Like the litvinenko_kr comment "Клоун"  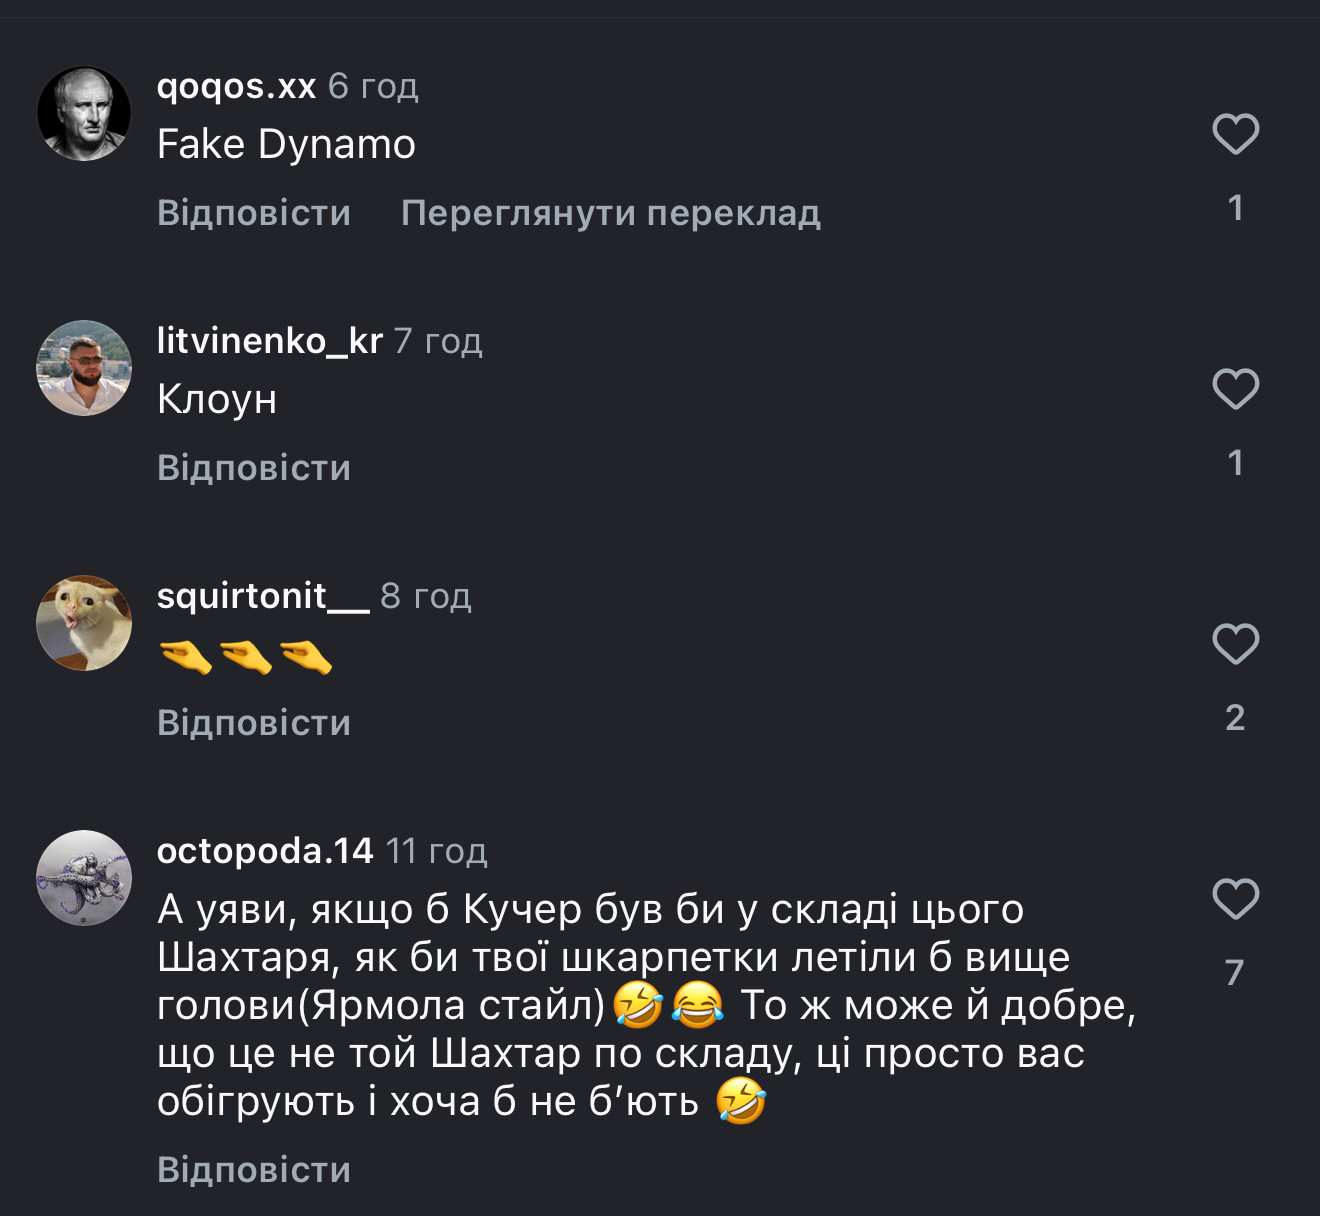(x=1235, y=389)
